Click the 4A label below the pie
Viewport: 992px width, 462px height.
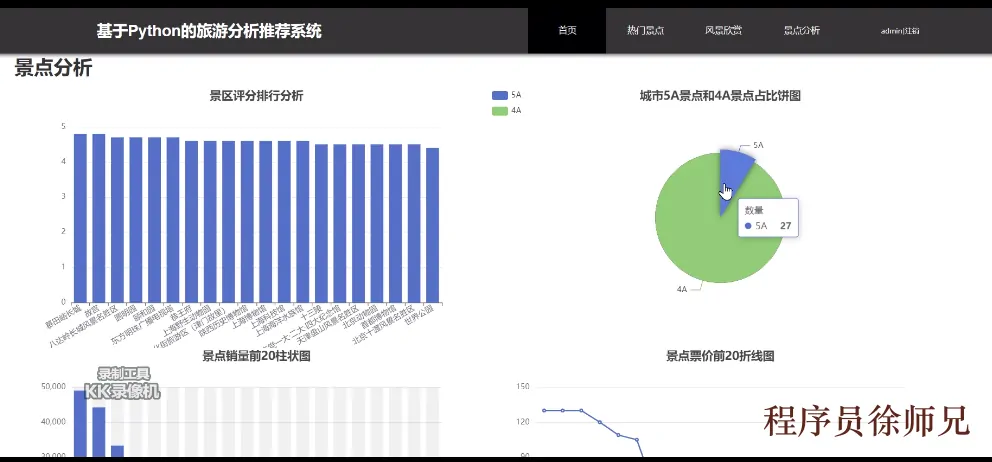click(681, 289)
